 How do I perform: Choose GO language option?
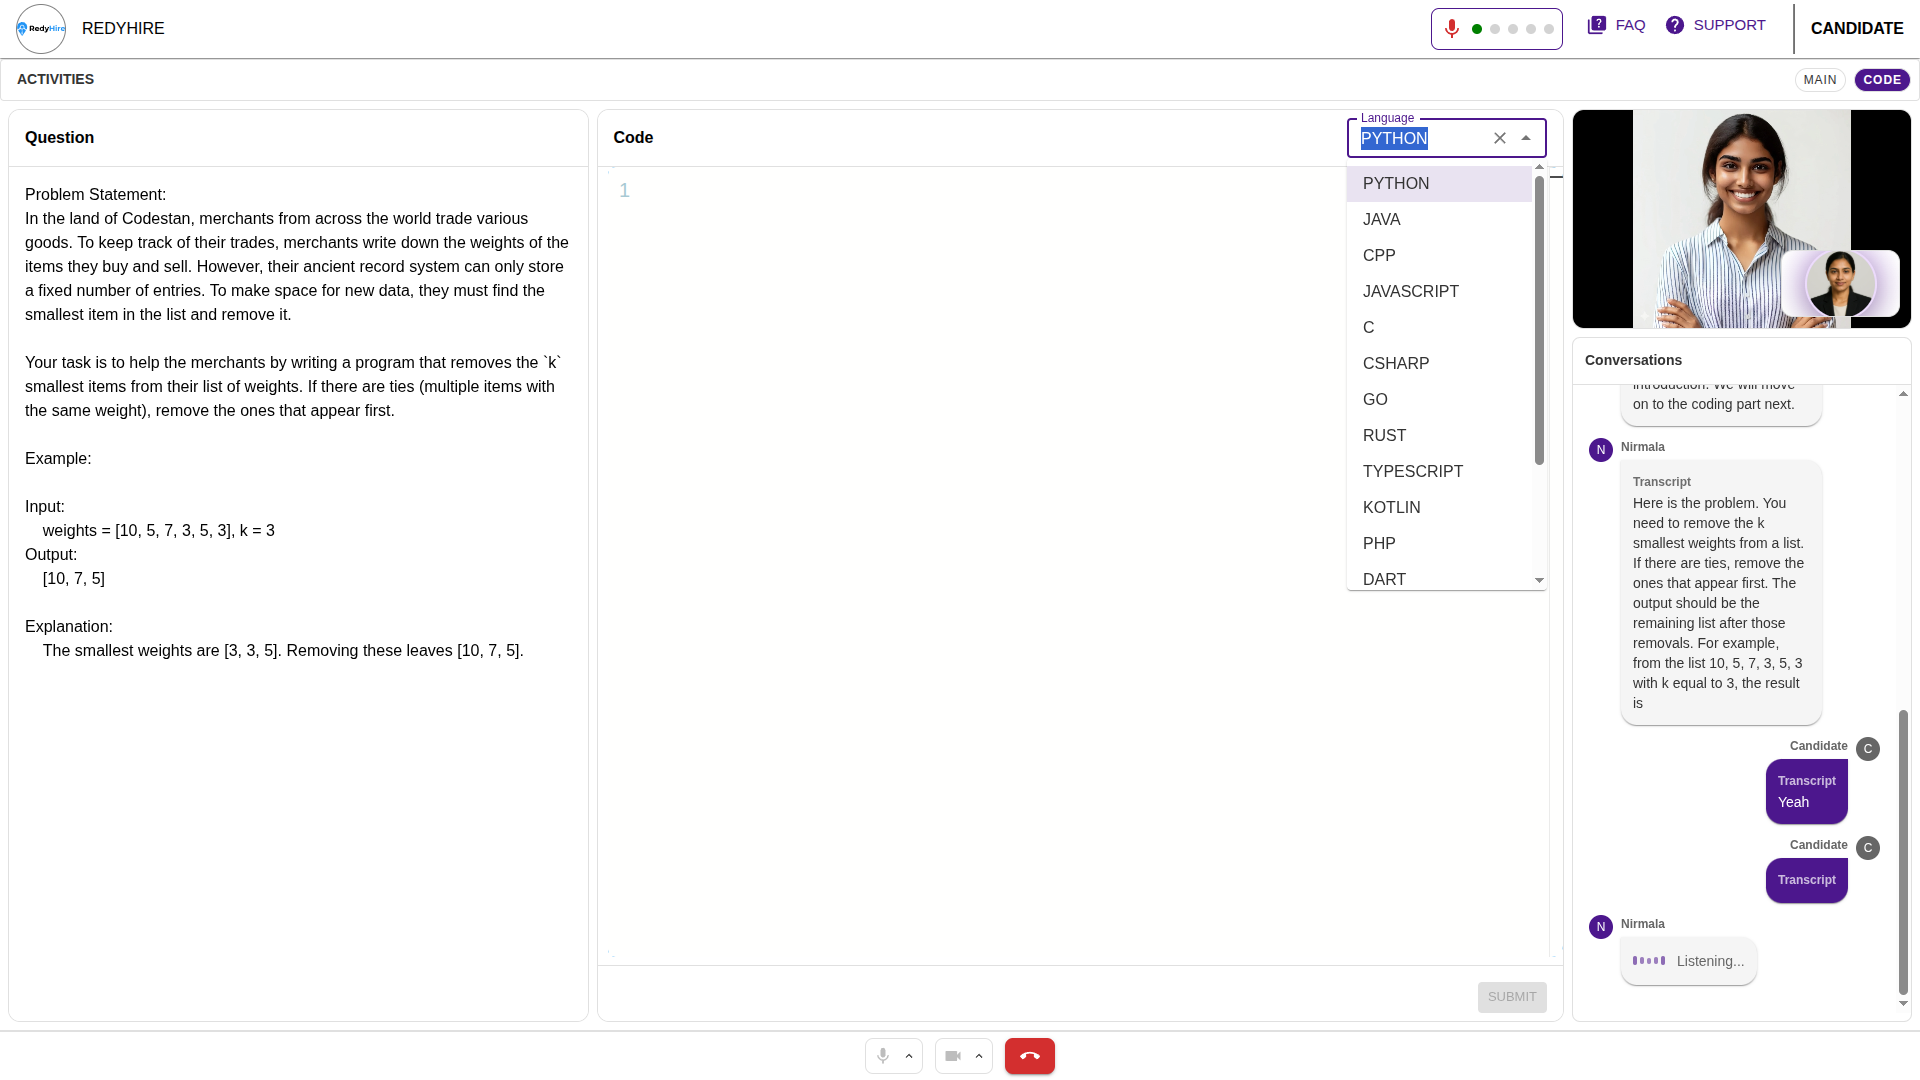(x=1439, y=400)
